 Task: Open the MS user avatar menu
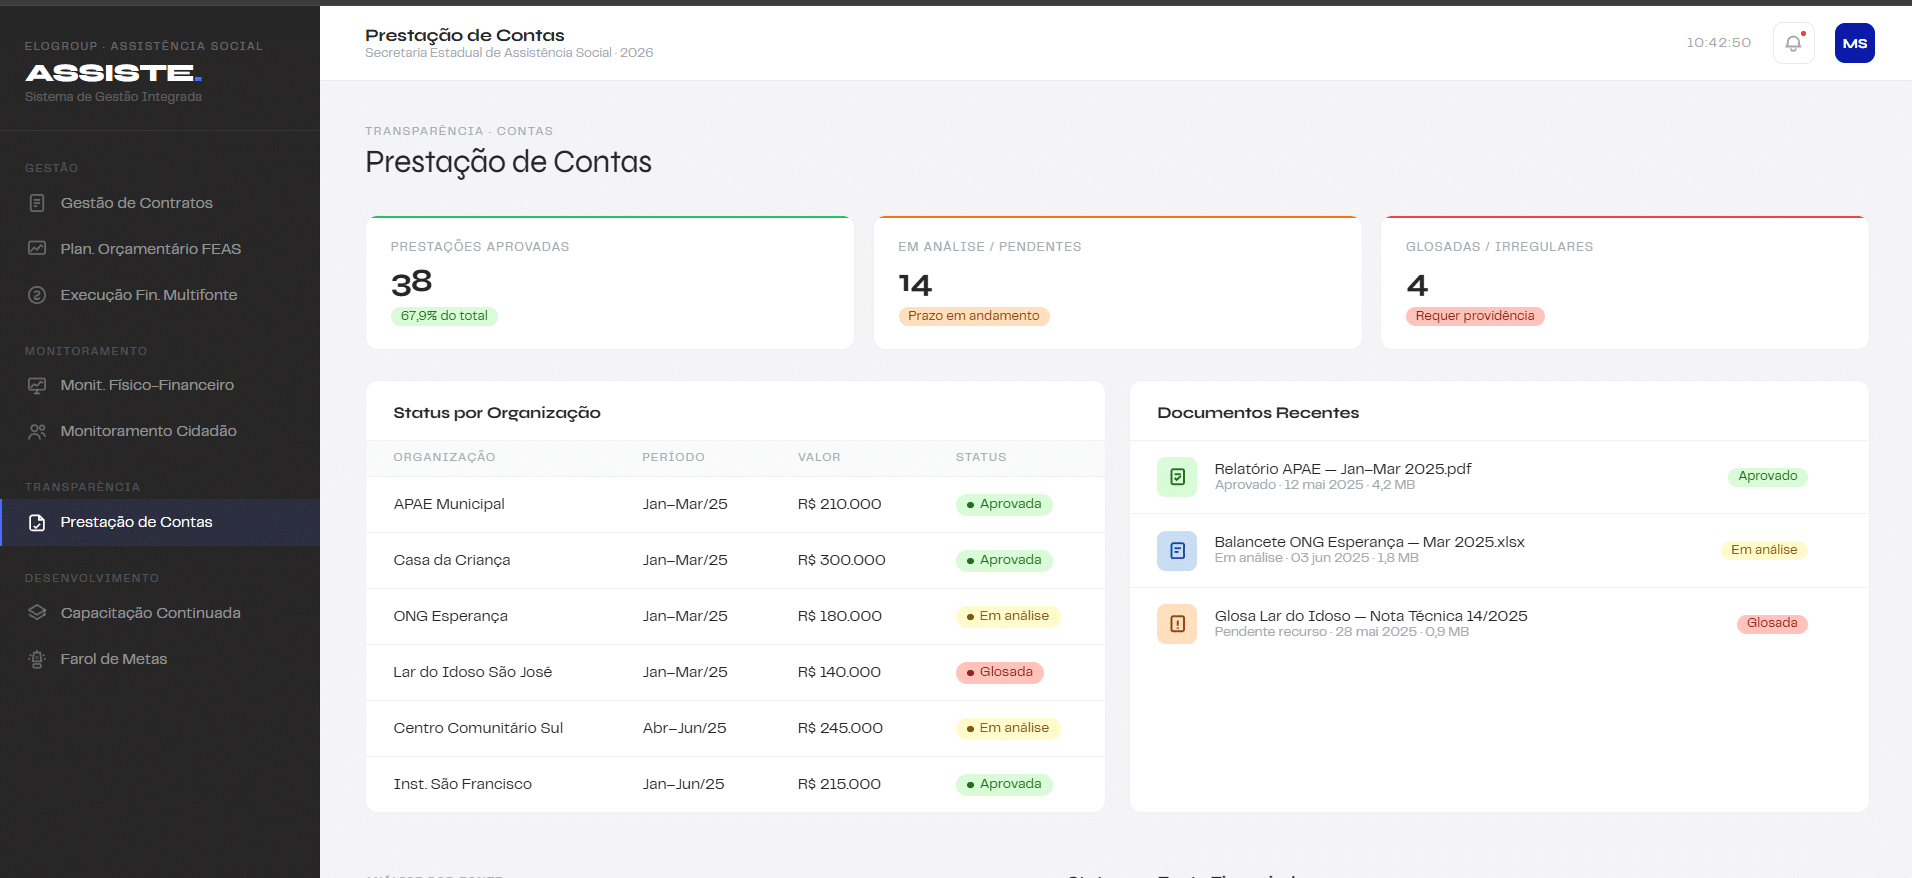(1854, 43)
